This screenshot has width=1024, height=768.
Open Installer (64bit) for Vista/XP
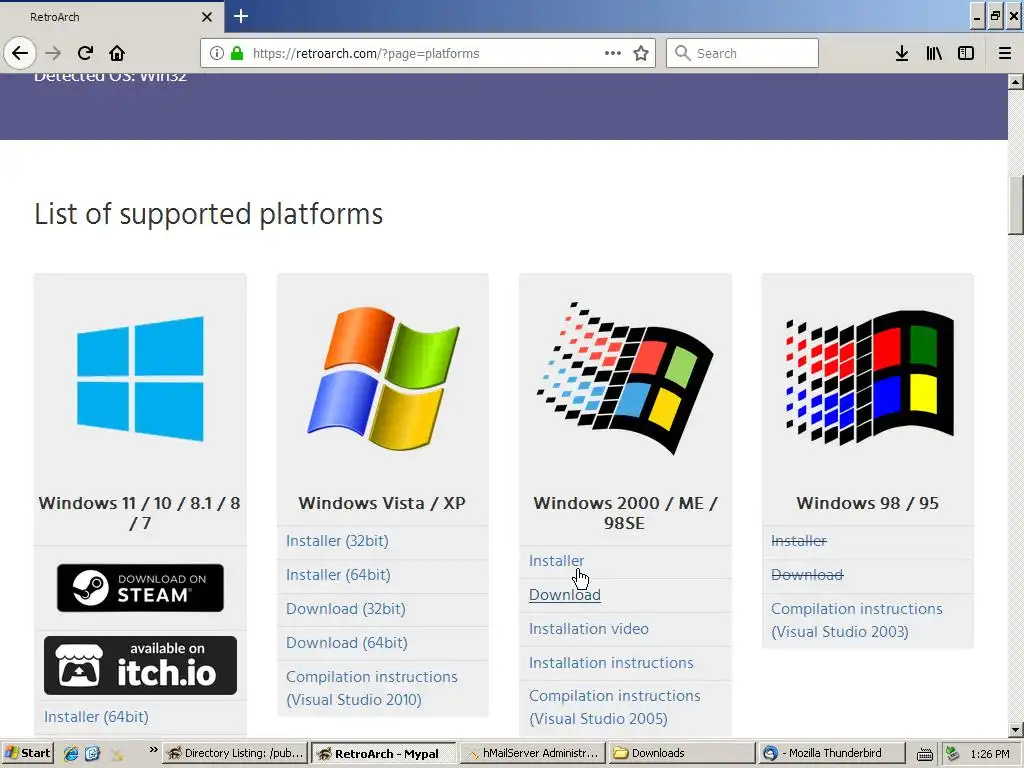tap(338, 575)
